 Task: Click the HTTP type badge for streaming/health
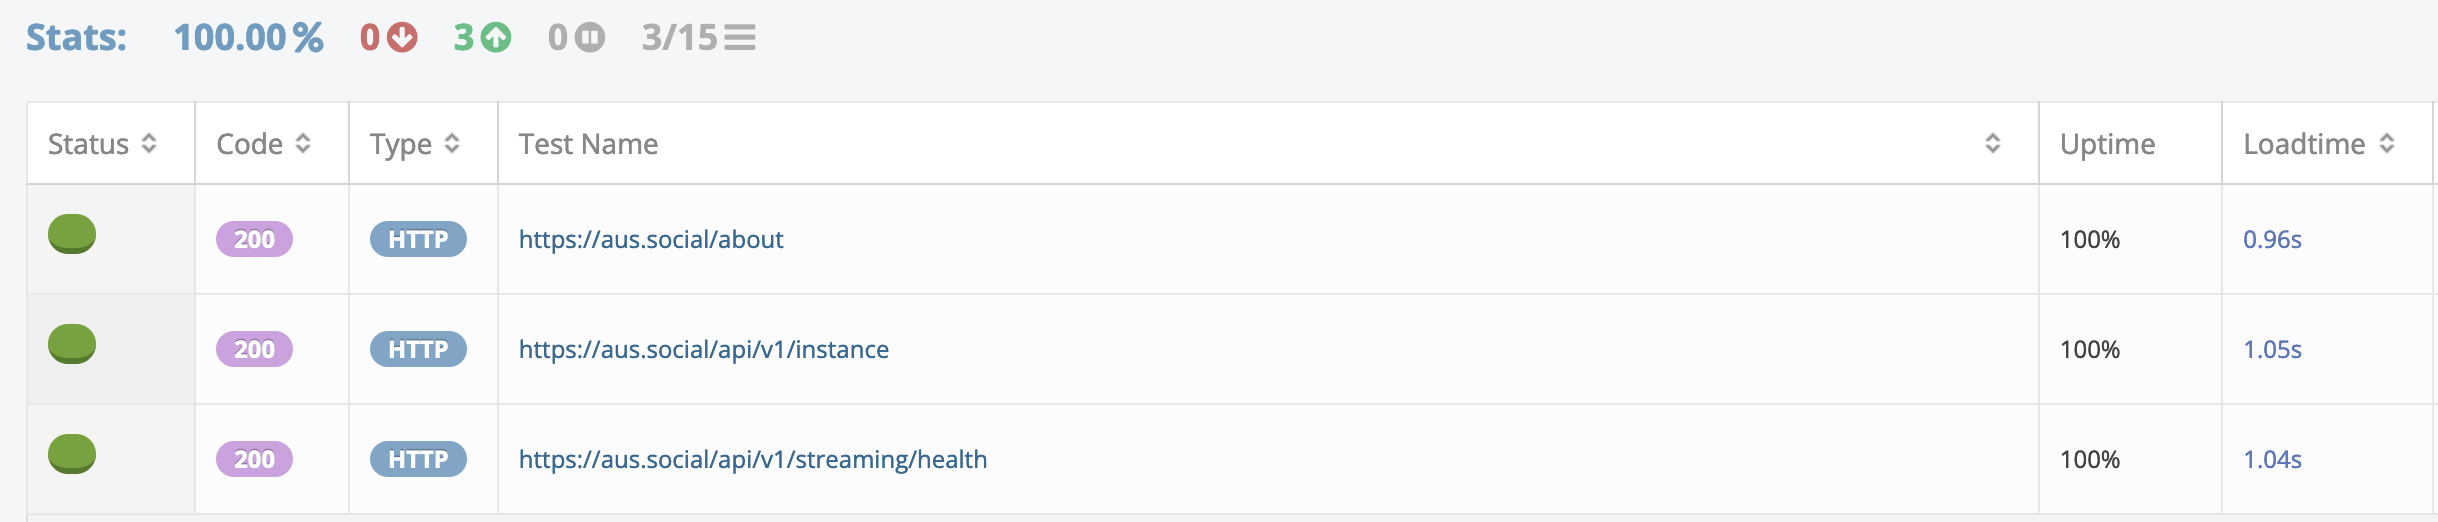418,459
